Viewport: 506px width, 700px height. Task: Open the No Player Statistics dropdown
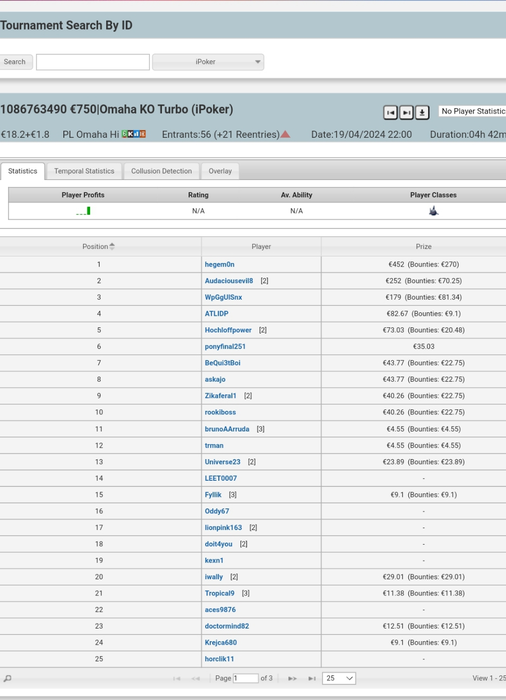click(x=473, y=111)
